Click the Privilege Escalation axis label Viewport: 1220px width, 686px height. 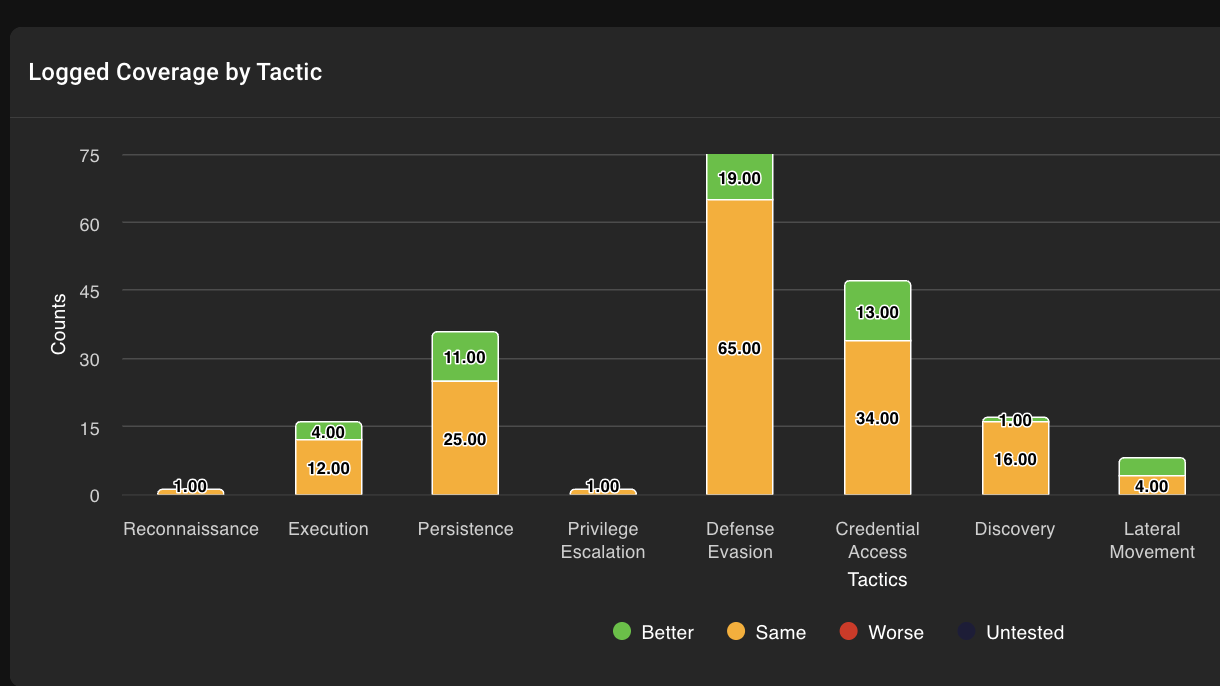coord(603,540)
